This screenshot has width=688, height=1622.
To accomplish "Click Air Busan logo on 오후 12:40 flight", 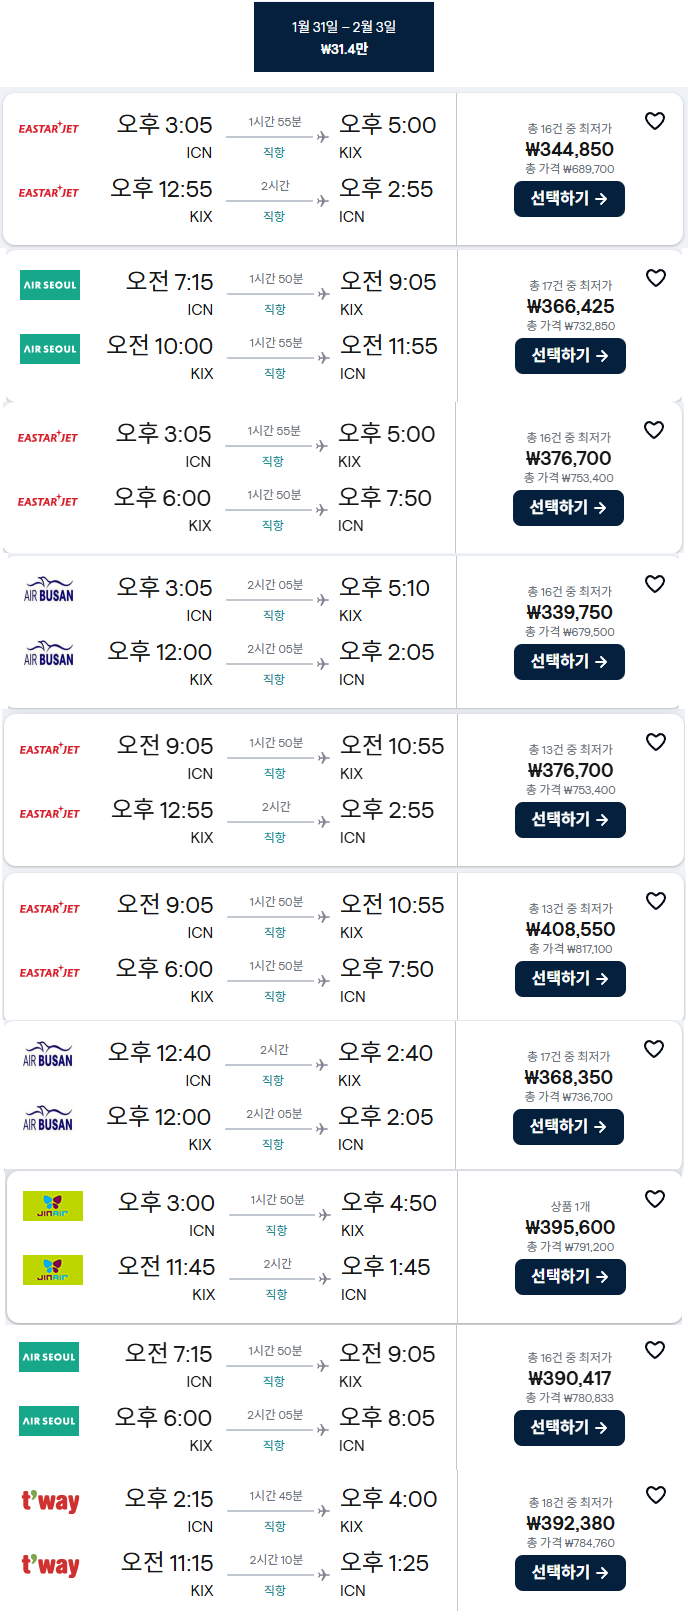I will click(48, 1056).
